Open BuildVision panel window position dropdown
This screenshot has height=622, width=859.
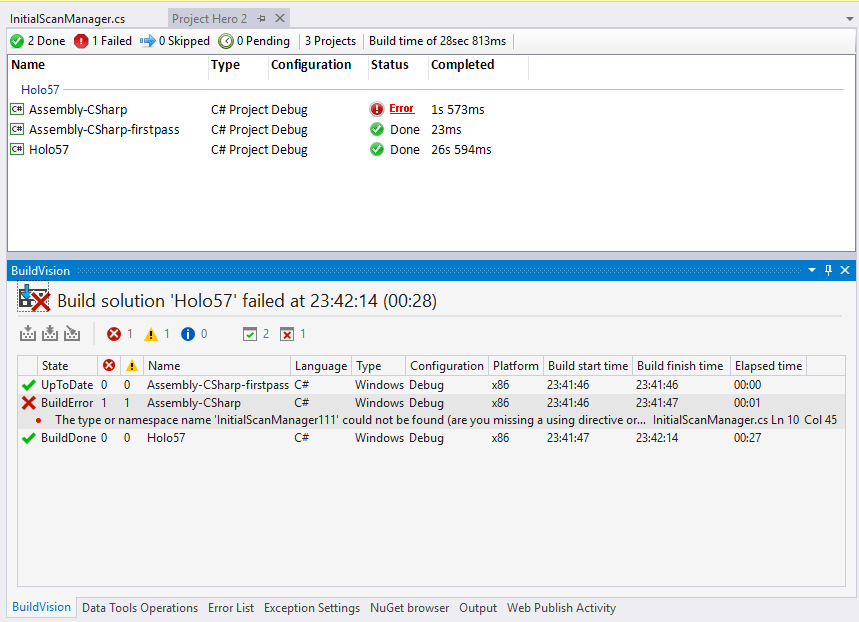[812, 271]
